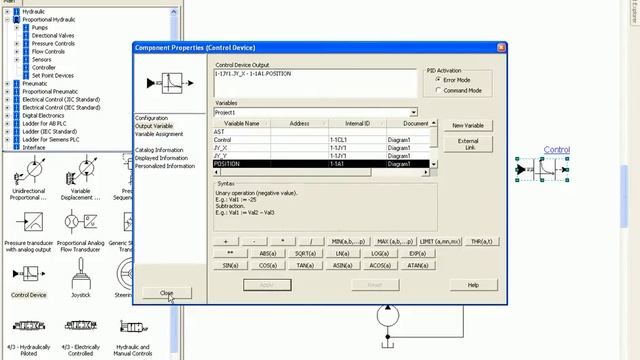640x360 pixels.
Task: Expand the Pressure Controls subcategory
Action: [x=17, y=44]
